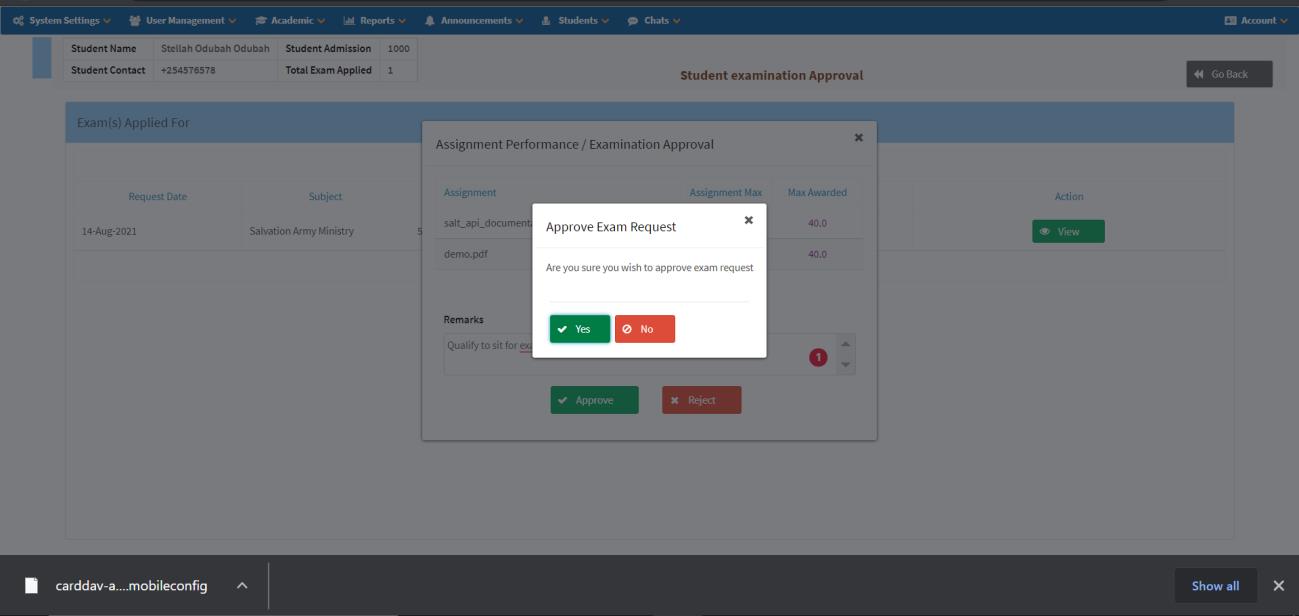This screenshot has height=616, width=1299.
Task: Expand the User Management dropdown
Action: click(183, 20)
